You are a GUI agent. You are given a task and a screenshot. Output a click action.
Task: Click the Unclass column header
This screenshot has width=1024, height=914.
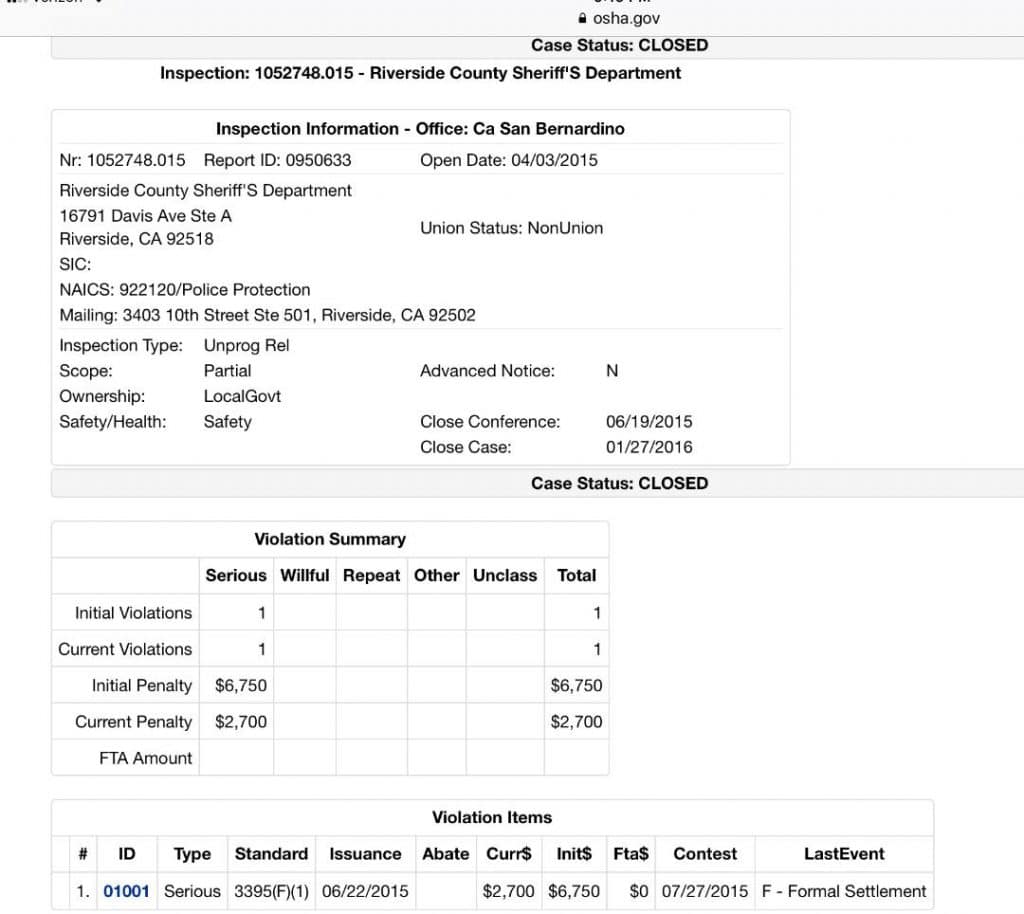504,575
